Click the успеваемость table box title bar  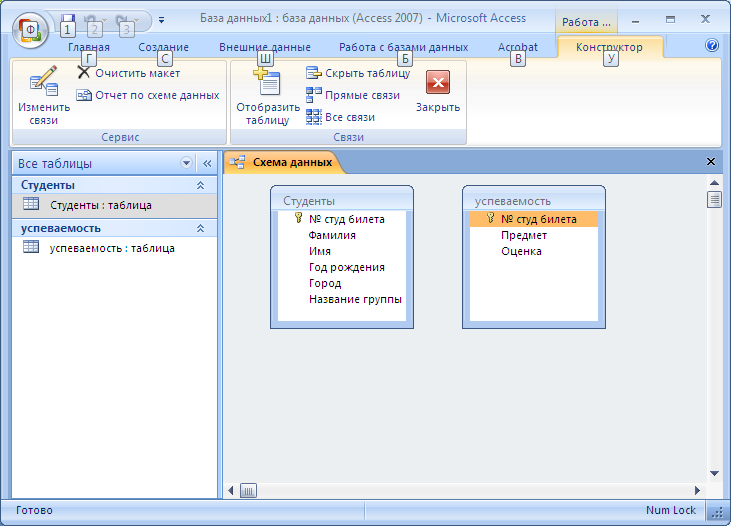pos(534,200)
